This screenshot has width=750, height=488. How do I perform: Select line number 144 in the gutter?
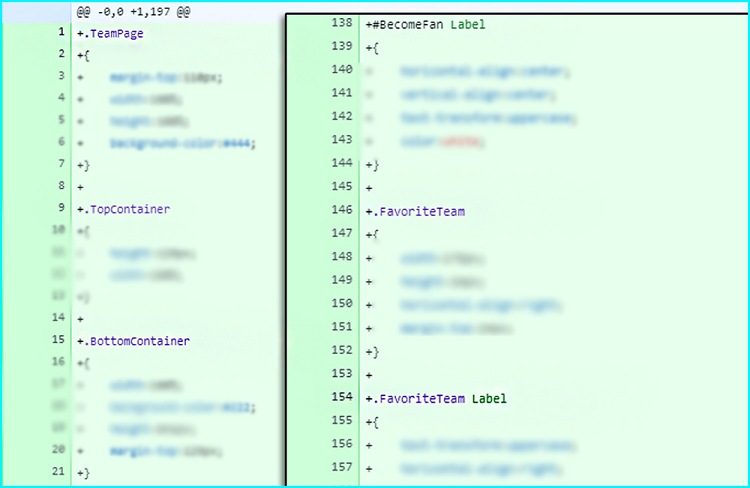click(341, 162)
